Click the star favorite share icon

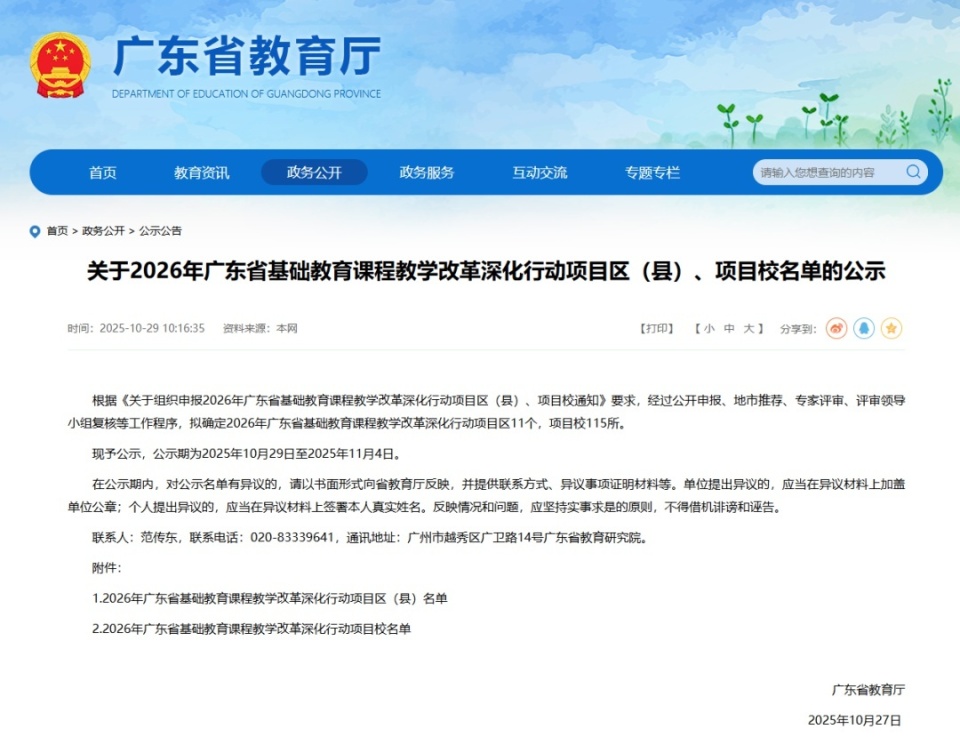click(890, 328)
